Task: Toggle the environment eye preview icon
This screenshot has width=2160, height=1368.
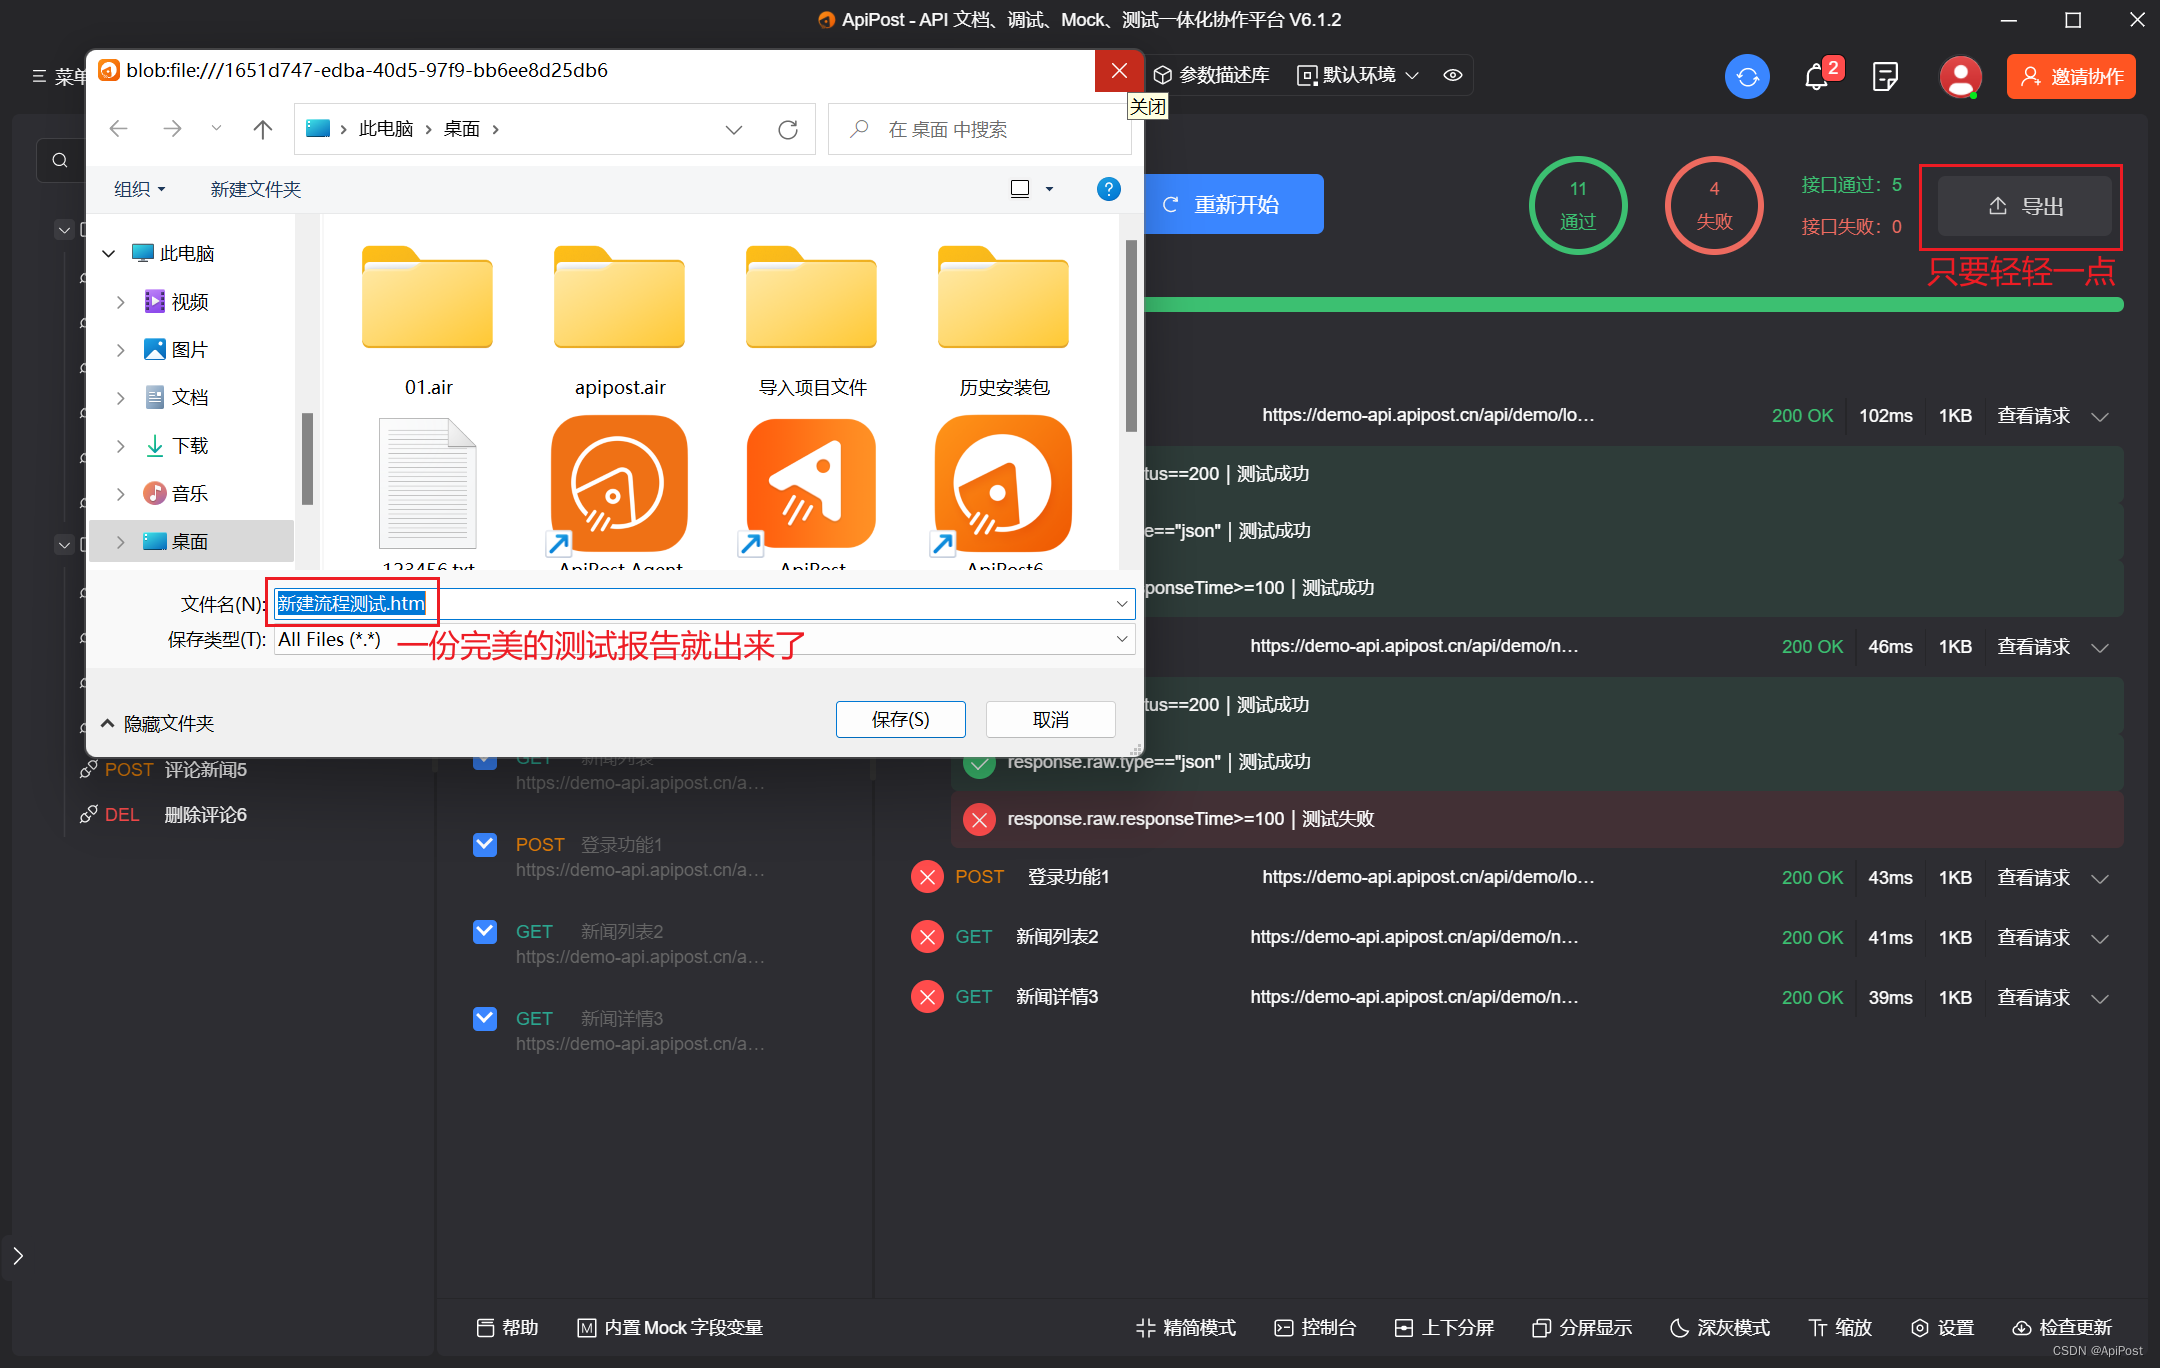Action: click(1453, 75)
